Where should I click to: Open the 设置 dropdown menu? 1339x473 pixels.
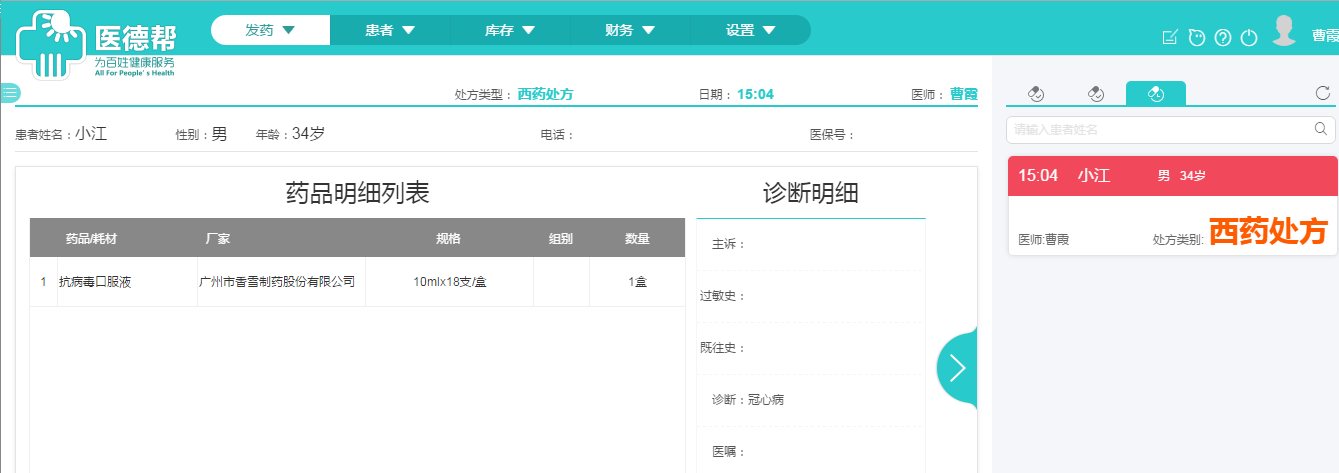750,30
